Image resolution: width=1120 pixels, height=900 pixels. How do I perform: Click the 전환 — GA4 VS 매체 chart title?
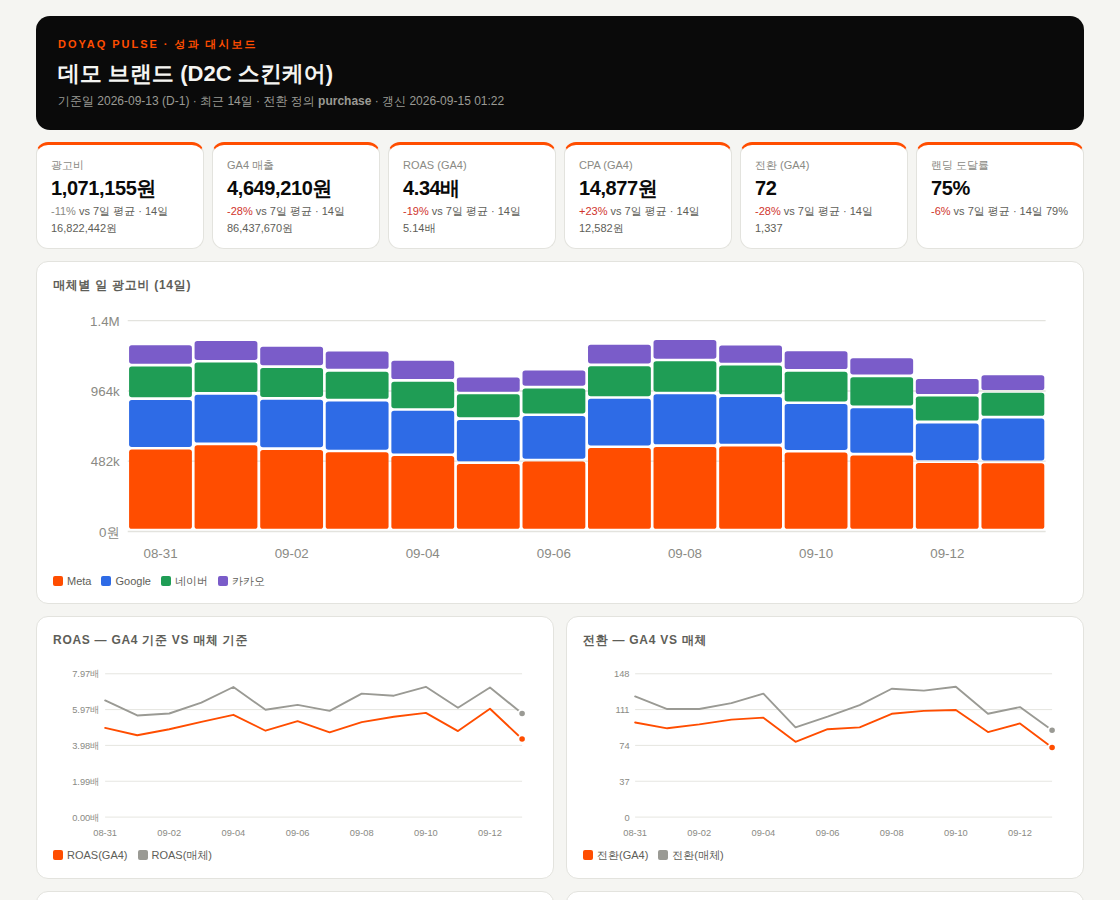644,640
